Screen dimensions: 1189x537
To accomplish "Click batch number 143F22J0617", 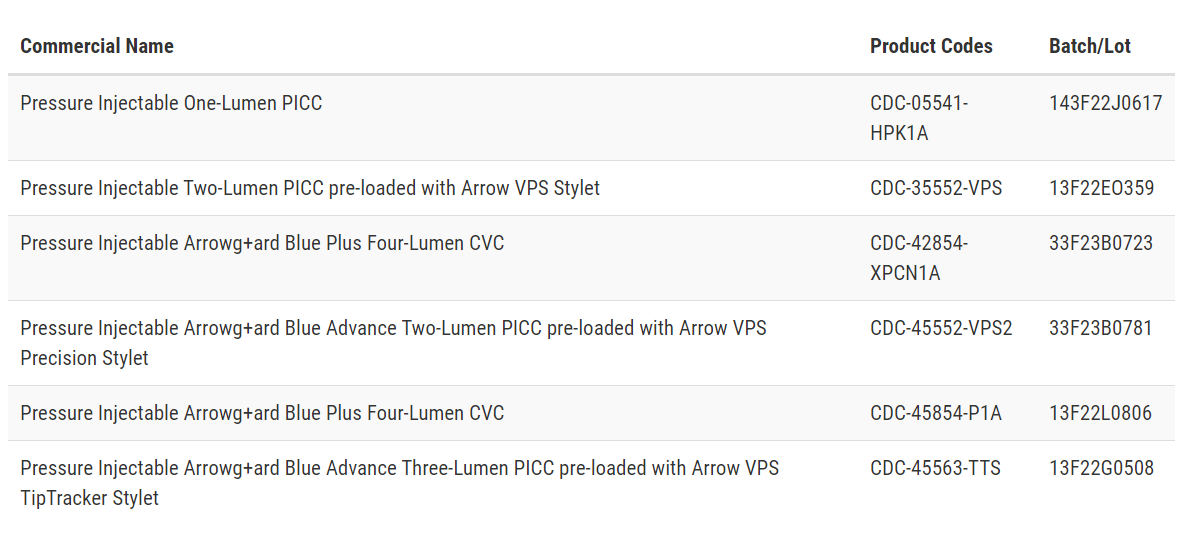I will (1106, 103).
